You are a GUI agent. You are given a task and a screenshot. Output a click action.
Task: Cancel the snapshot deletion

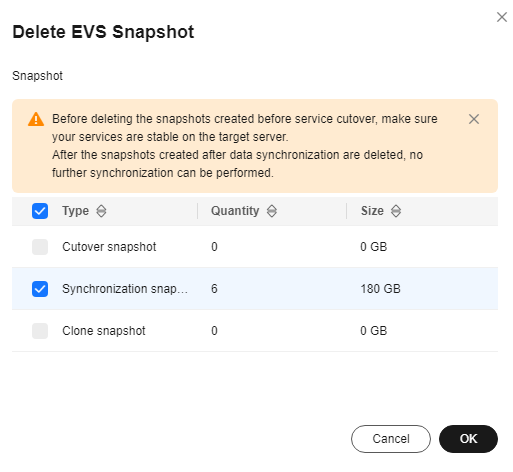pyautogui.click(x=391, y=439)
